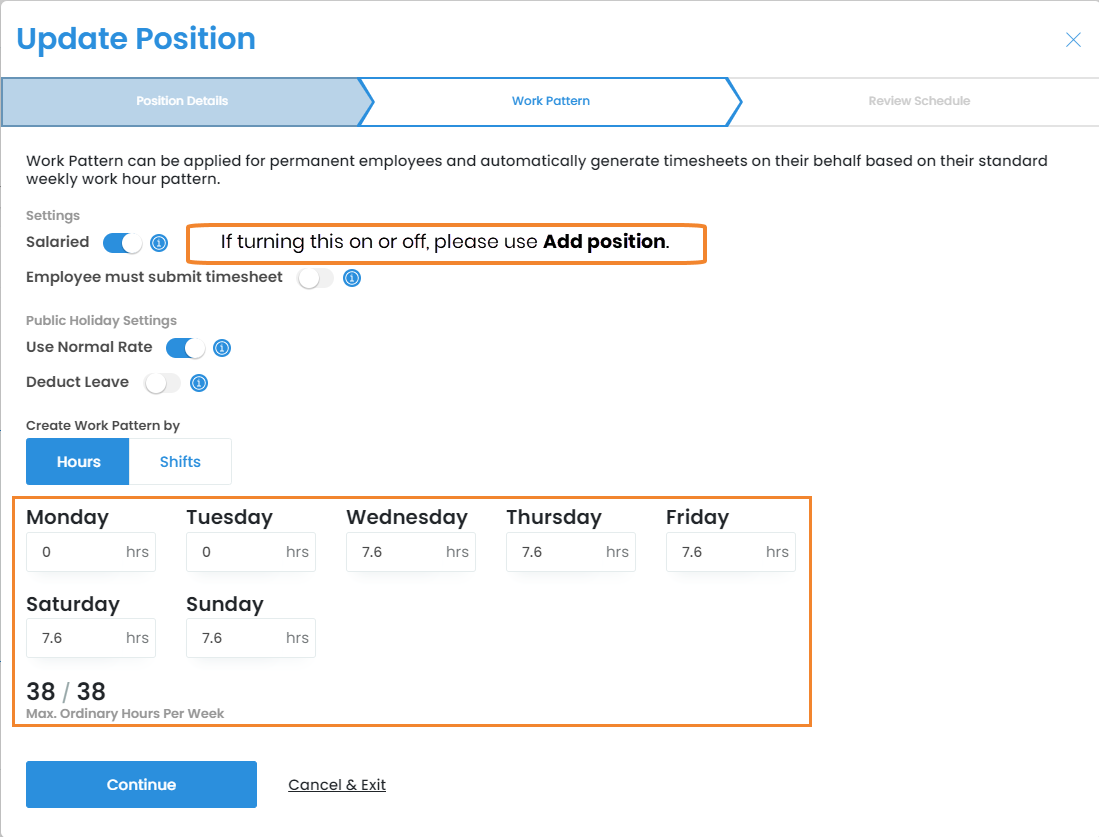Viewport: 1099px width, 837px height.
Task: Click info icon beside Employee must submit timesheet
Action: [352, 278]
